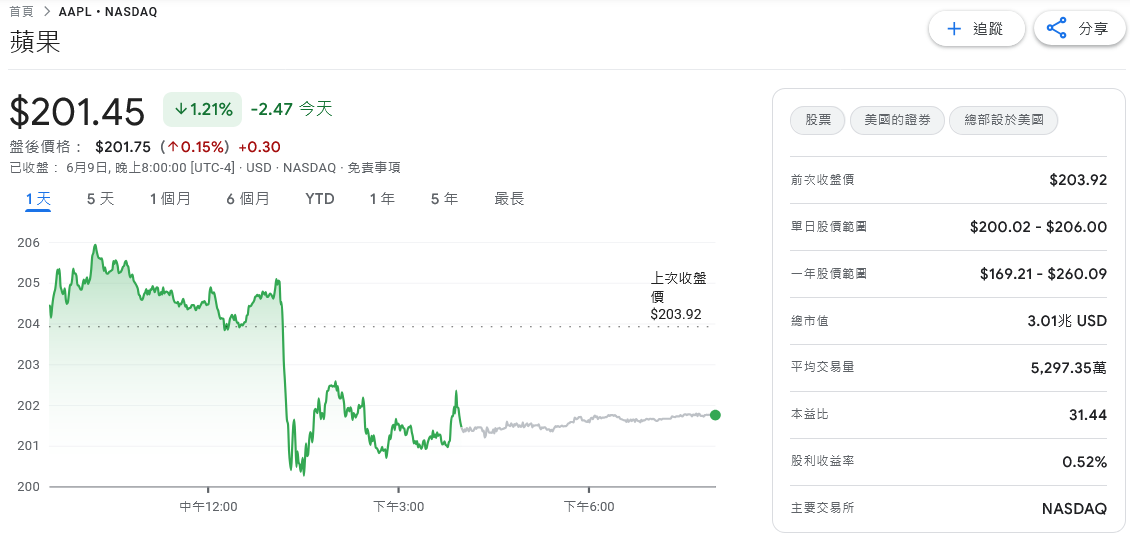Click the 已收盤 market status text
Viewport: 1130px width, 535px height.
click(x=29, y=168)
